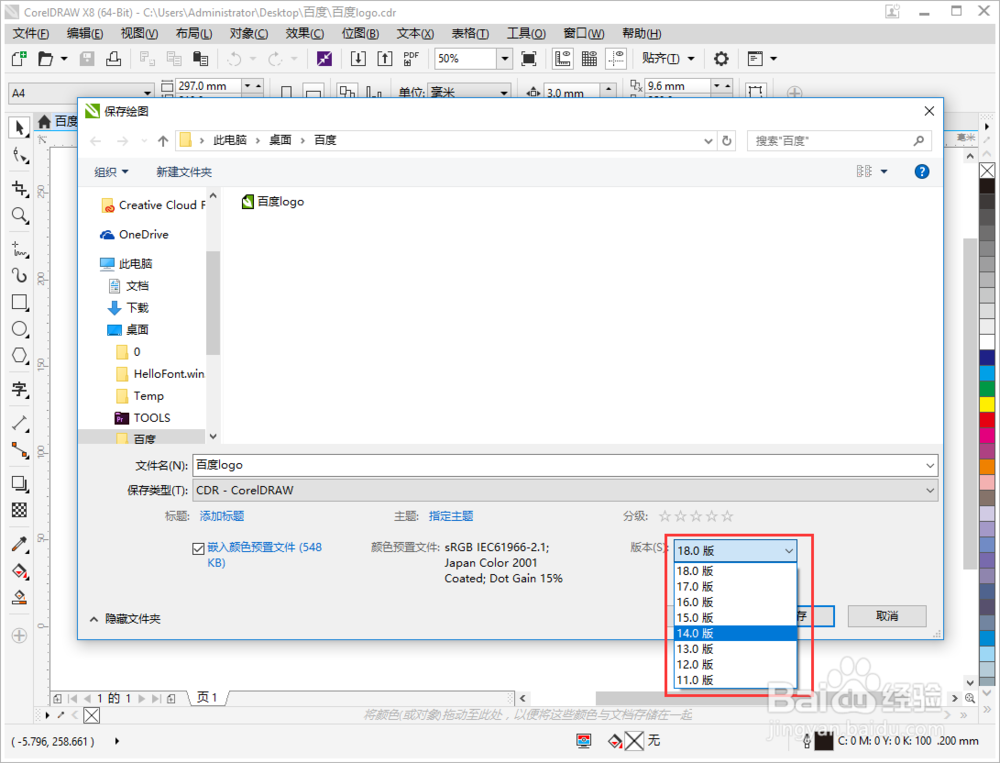The width and height of the screenshot is (1000, 763).
Task: Select the Zoom magnifier tool
Action: point(19,216)
